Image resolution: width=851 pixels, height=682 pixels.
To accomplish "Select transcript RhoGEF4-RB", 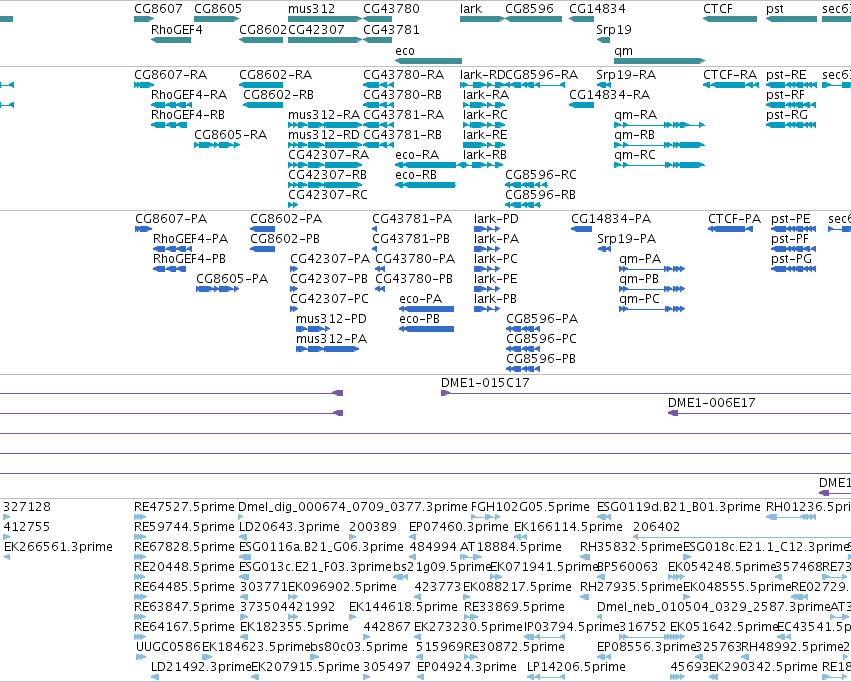I will [188, 115].
